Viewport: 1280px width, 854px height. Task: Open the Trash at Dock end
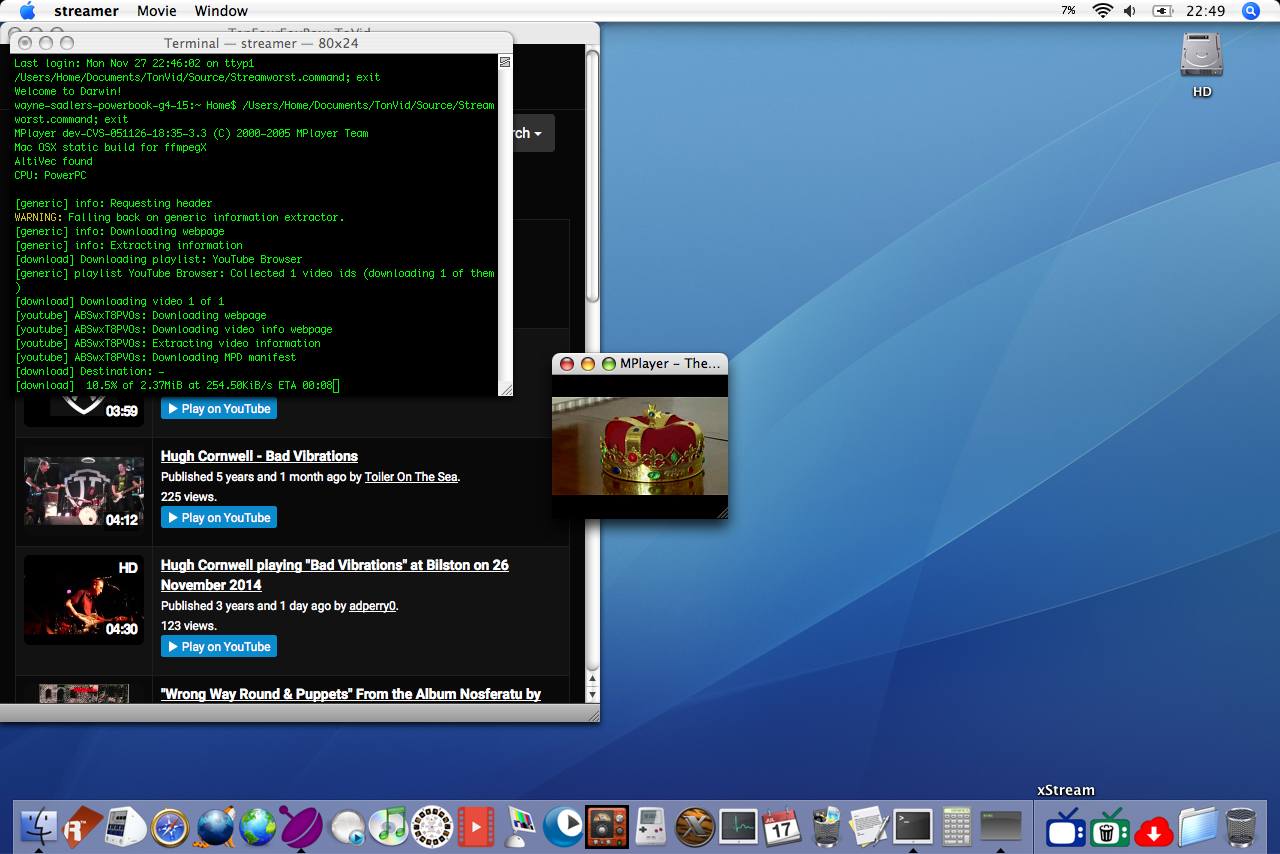(1241, 826)
